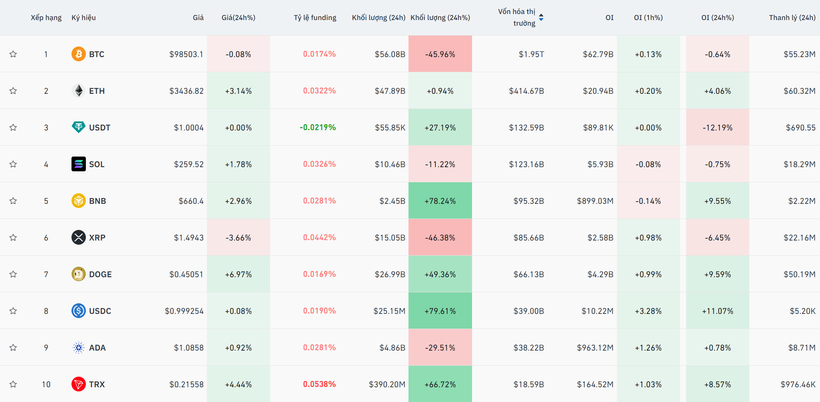Click the XRP coin icon
Image resolution: width=820 pixels, height=402 pixels.
[78, 238]
